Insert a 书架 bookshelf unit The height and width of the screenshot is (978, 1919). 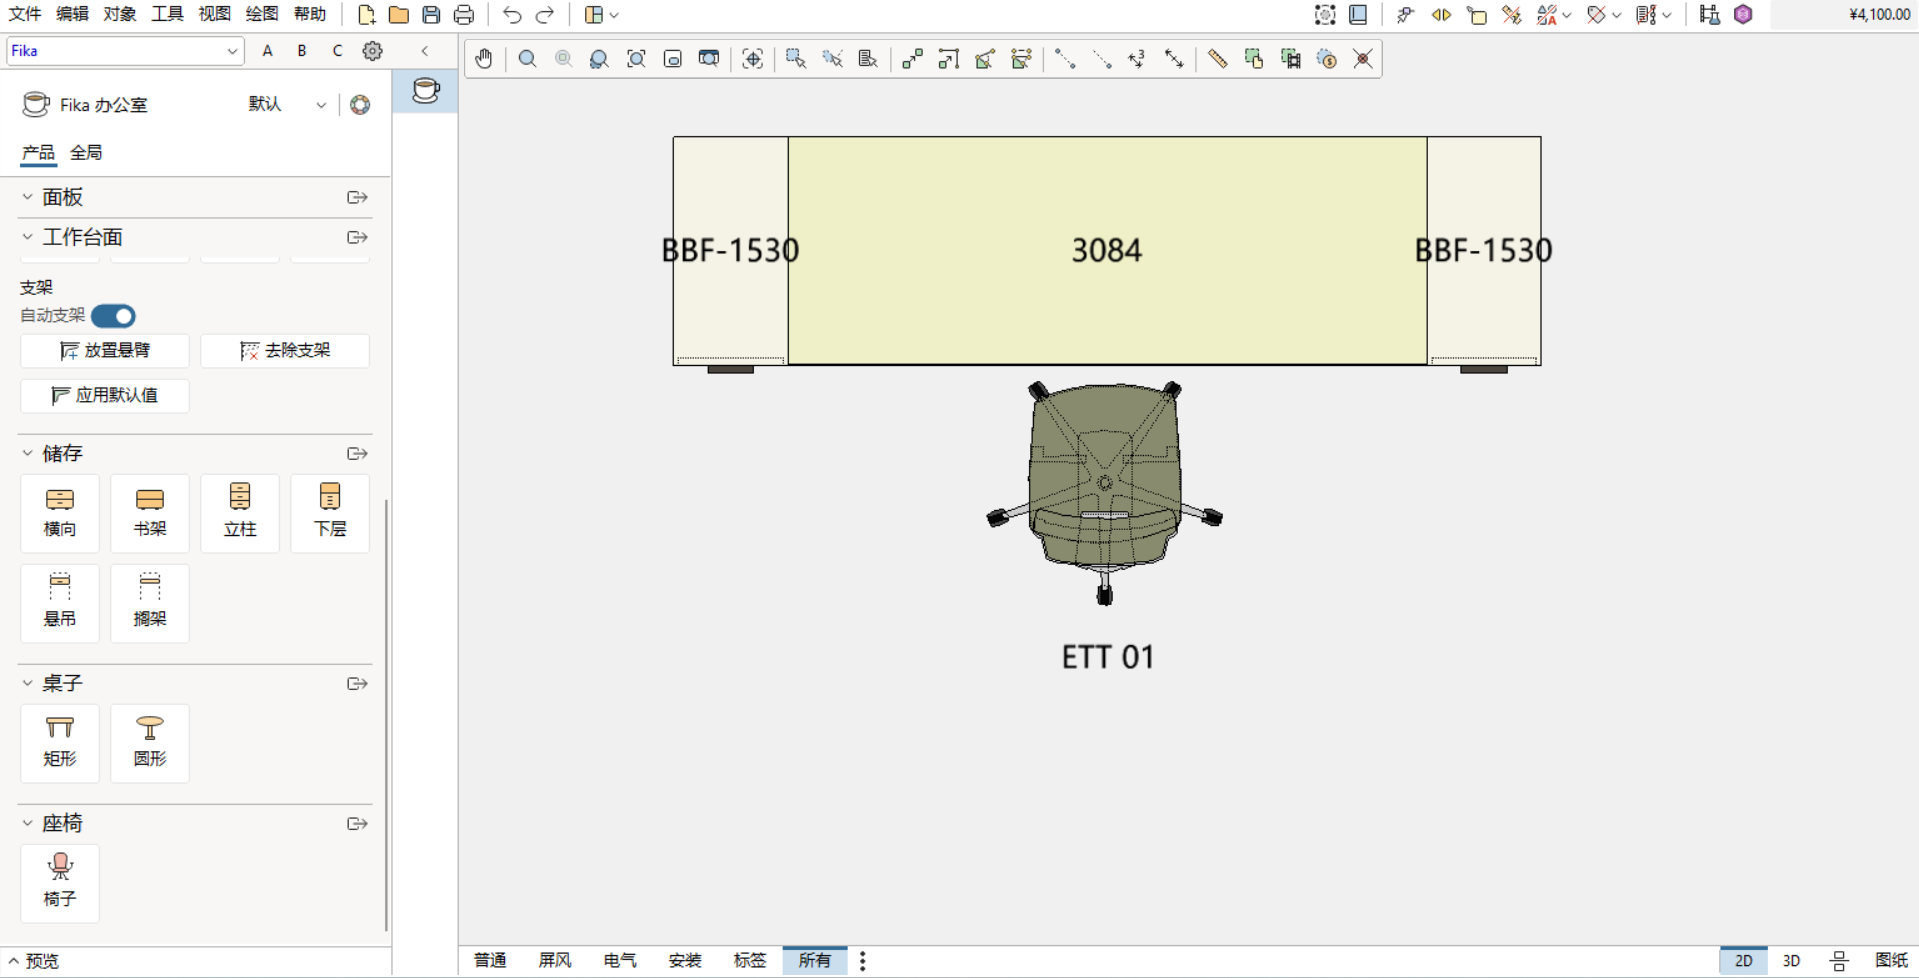point(150,513)
